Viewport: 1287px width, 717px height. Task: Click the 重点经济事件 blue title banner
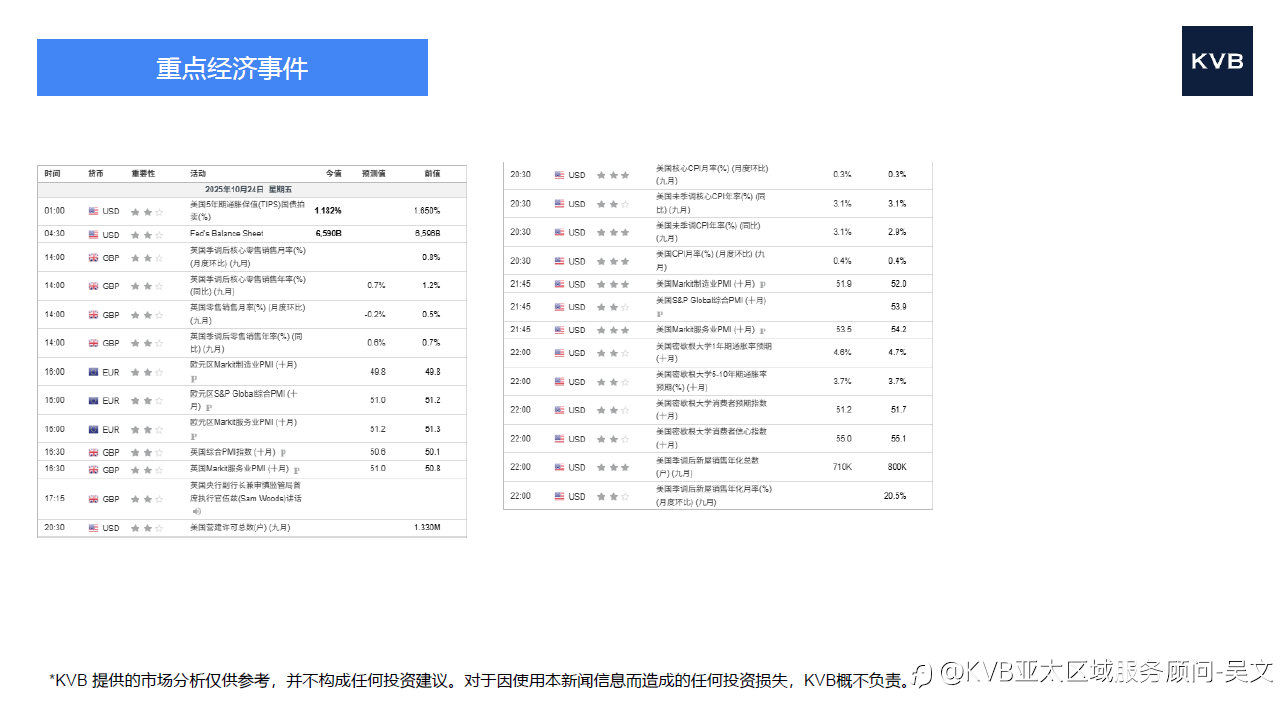[x=232, y=68]
